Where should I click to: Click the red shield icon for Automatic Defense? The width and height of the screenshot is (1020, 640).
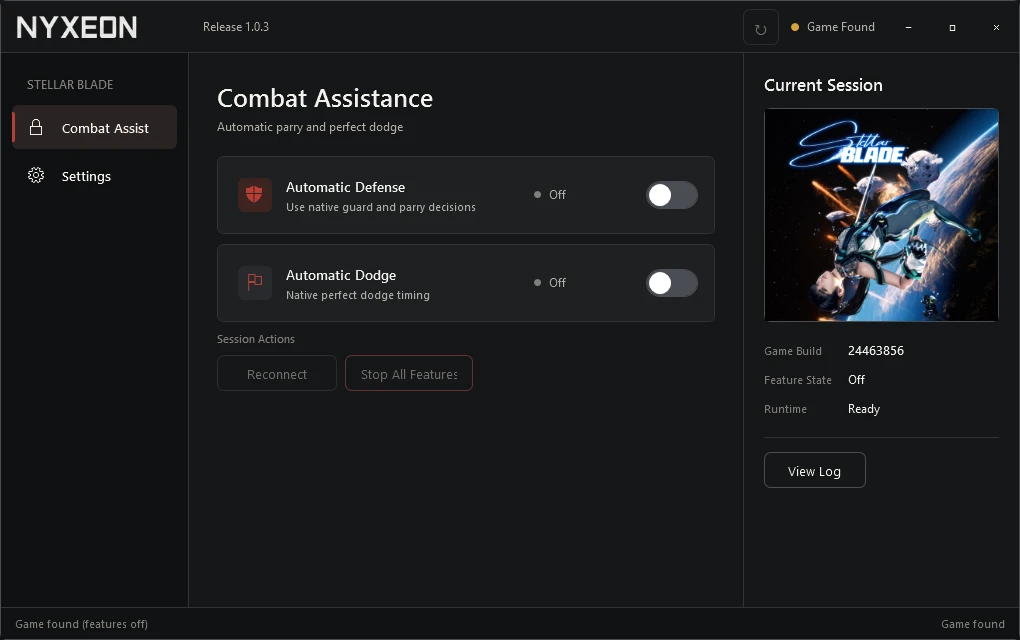pos(254,194)
